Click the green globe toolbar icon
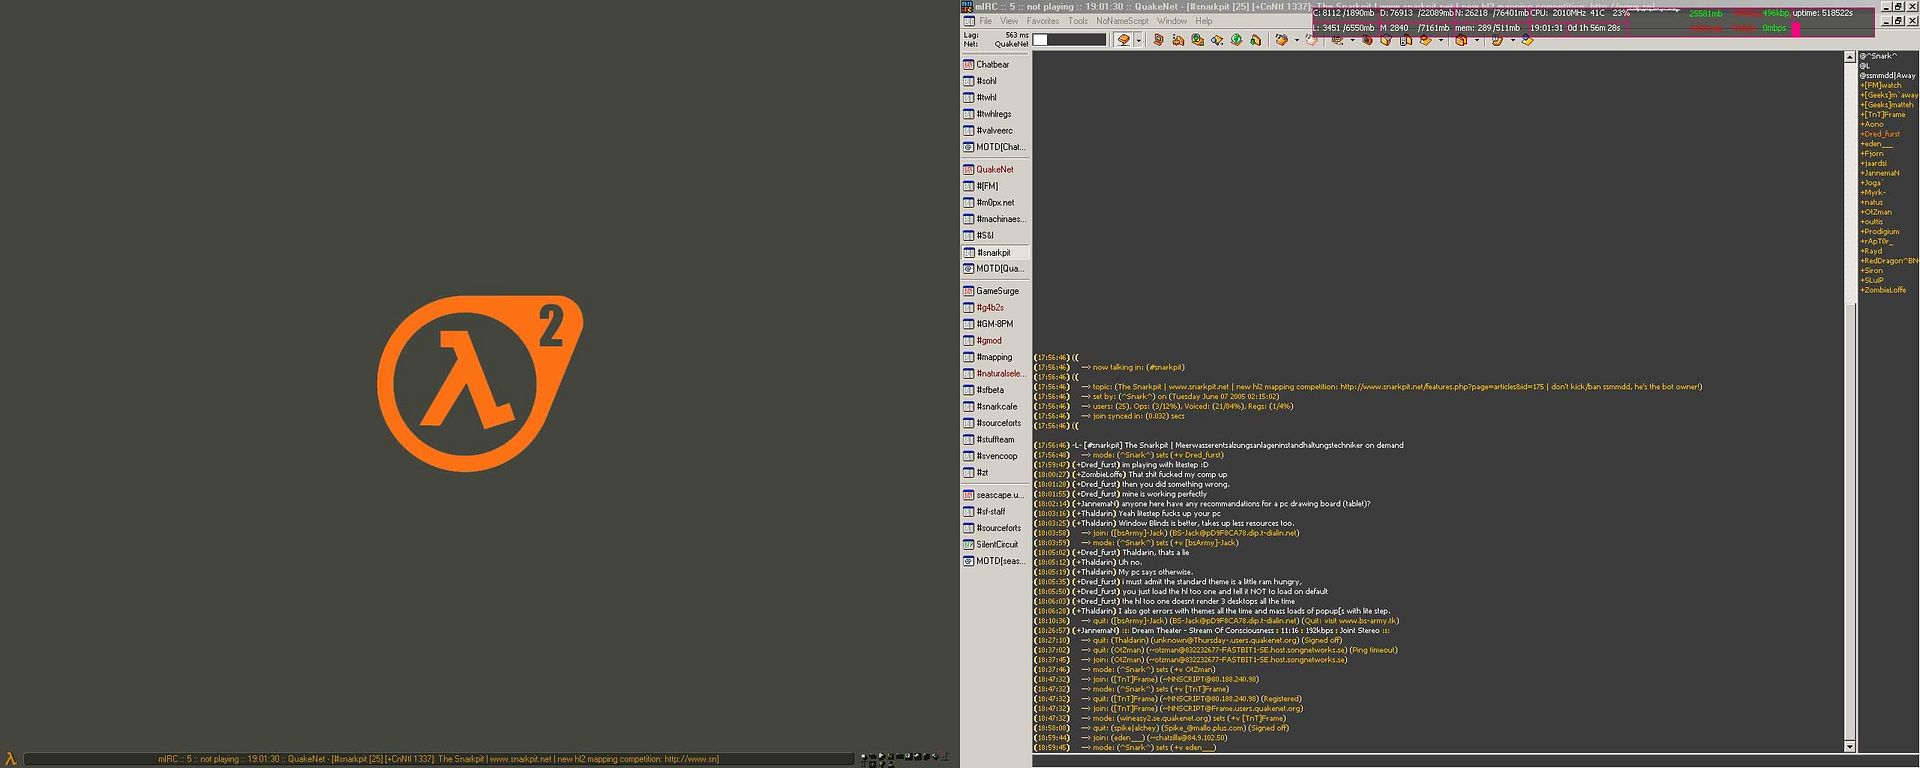This screenshot has width=1920, height=768. [1236, 40]
